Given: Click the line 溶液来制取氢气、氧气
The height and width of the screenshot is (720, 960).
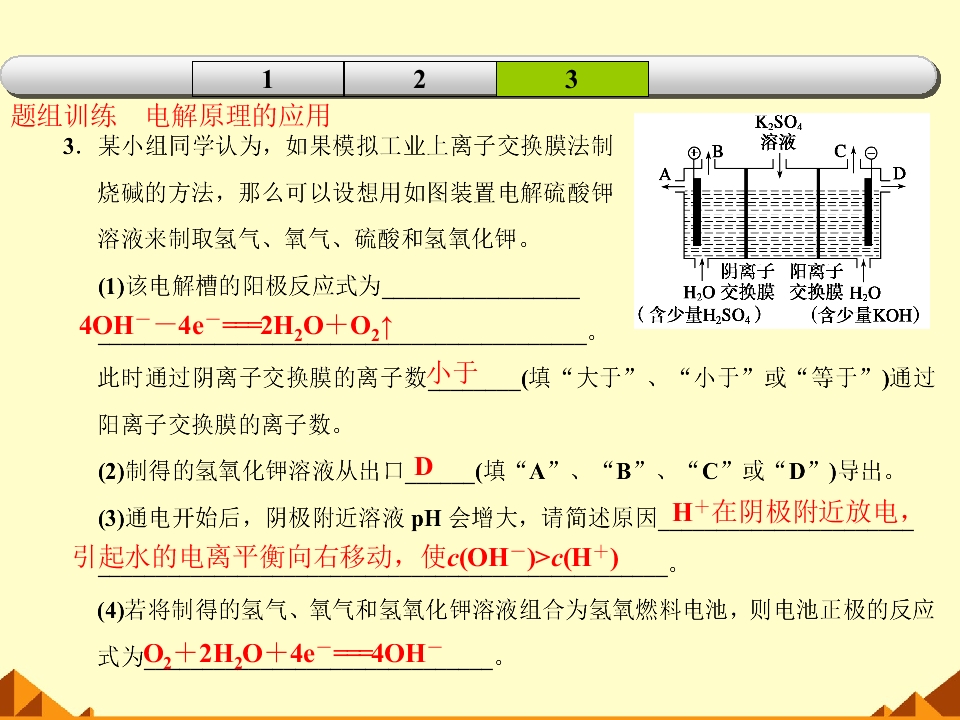Looking at the screenshot, I should click(x=314, y=238).
